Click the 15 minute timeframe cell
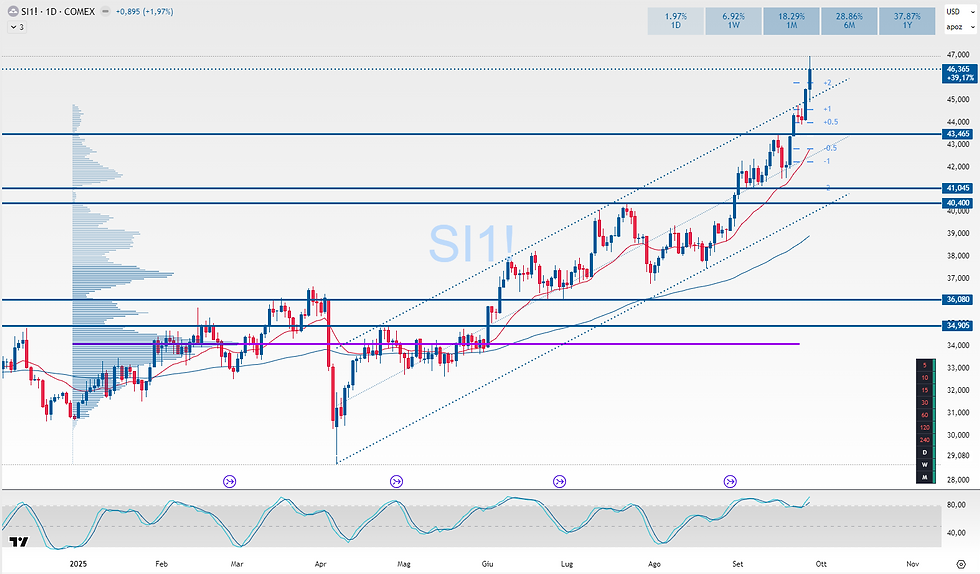 (x=925, y=390)
